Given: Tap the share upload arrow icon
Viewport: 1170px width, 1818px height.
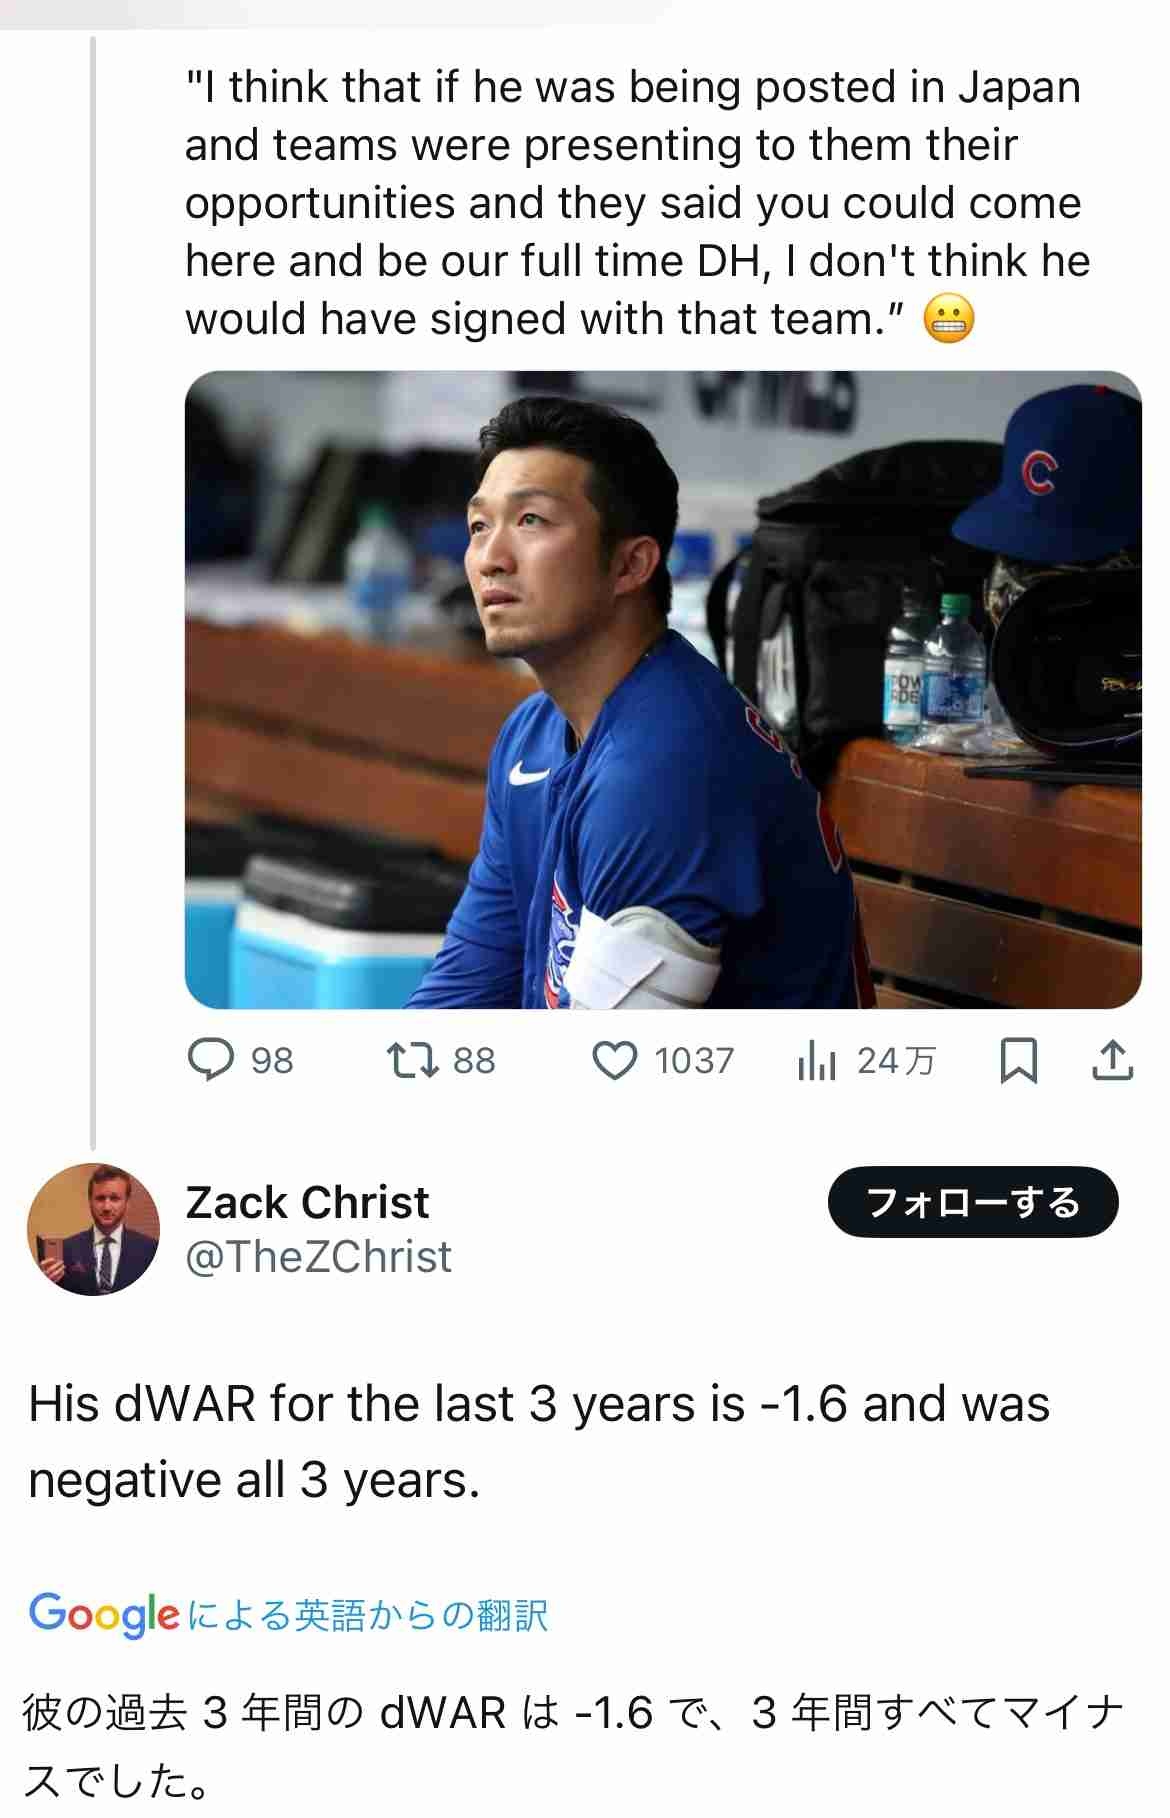Looking at the screenshot, I should coord(1112,1060).
